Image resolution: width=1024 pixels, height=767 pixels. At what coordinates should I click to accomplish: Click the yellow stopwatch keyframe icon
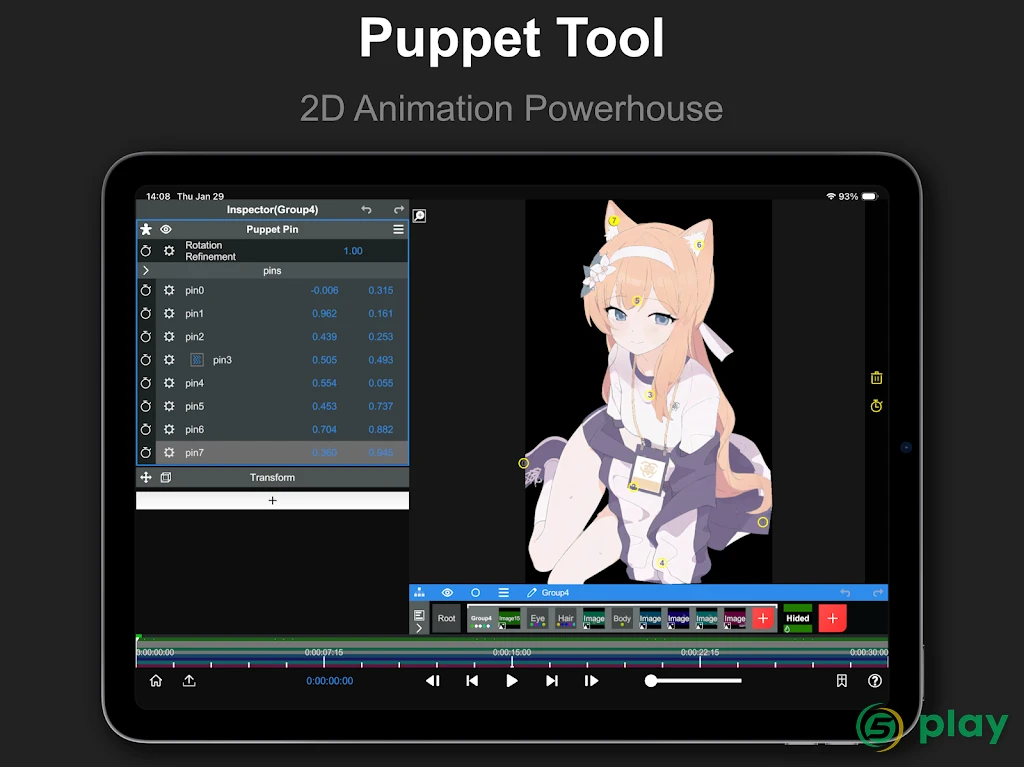point(876,406)
